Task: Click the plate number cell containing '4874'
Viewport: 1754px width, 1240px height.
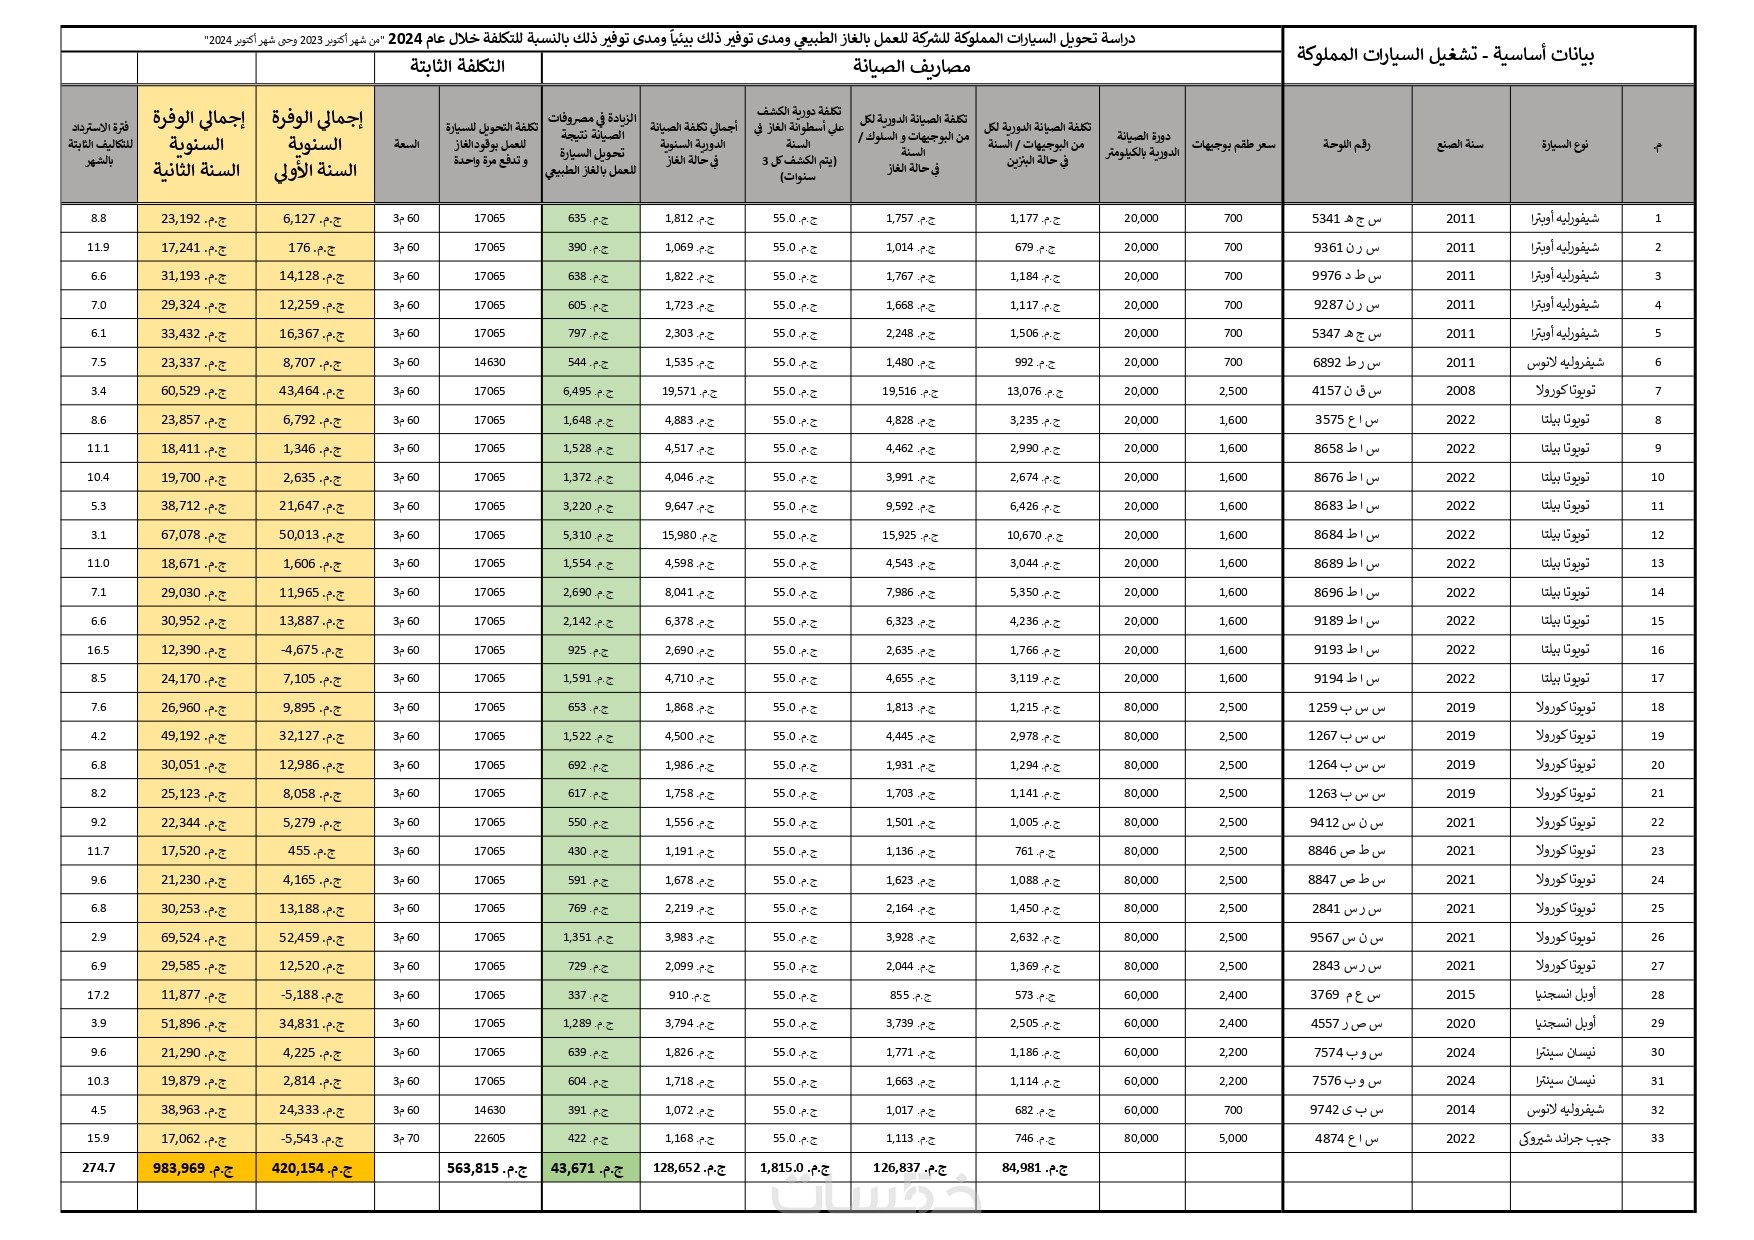Action: click(x=1346, y=1138)
